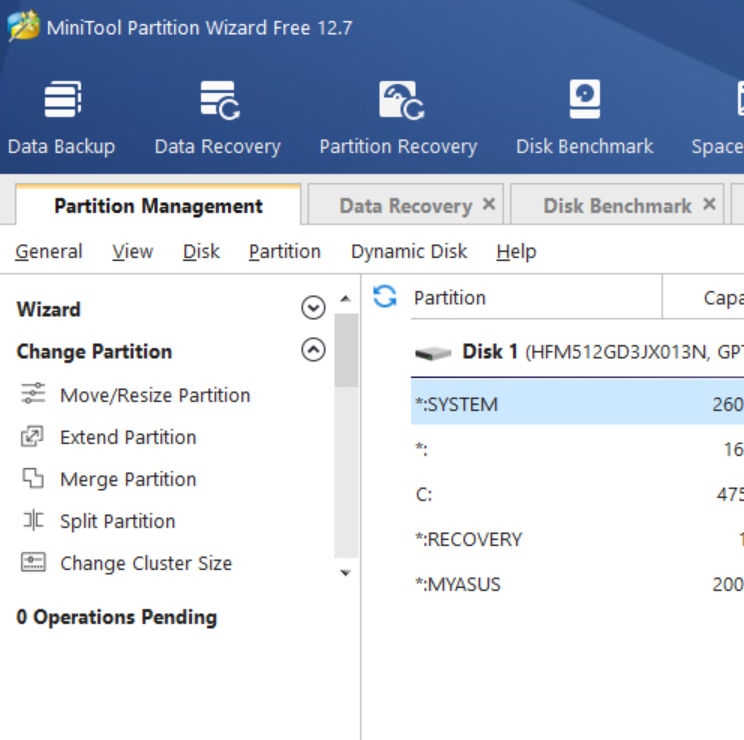Close the Disk Benchmark tab
The height and width of the screenshot is (740, 744).
709,204
